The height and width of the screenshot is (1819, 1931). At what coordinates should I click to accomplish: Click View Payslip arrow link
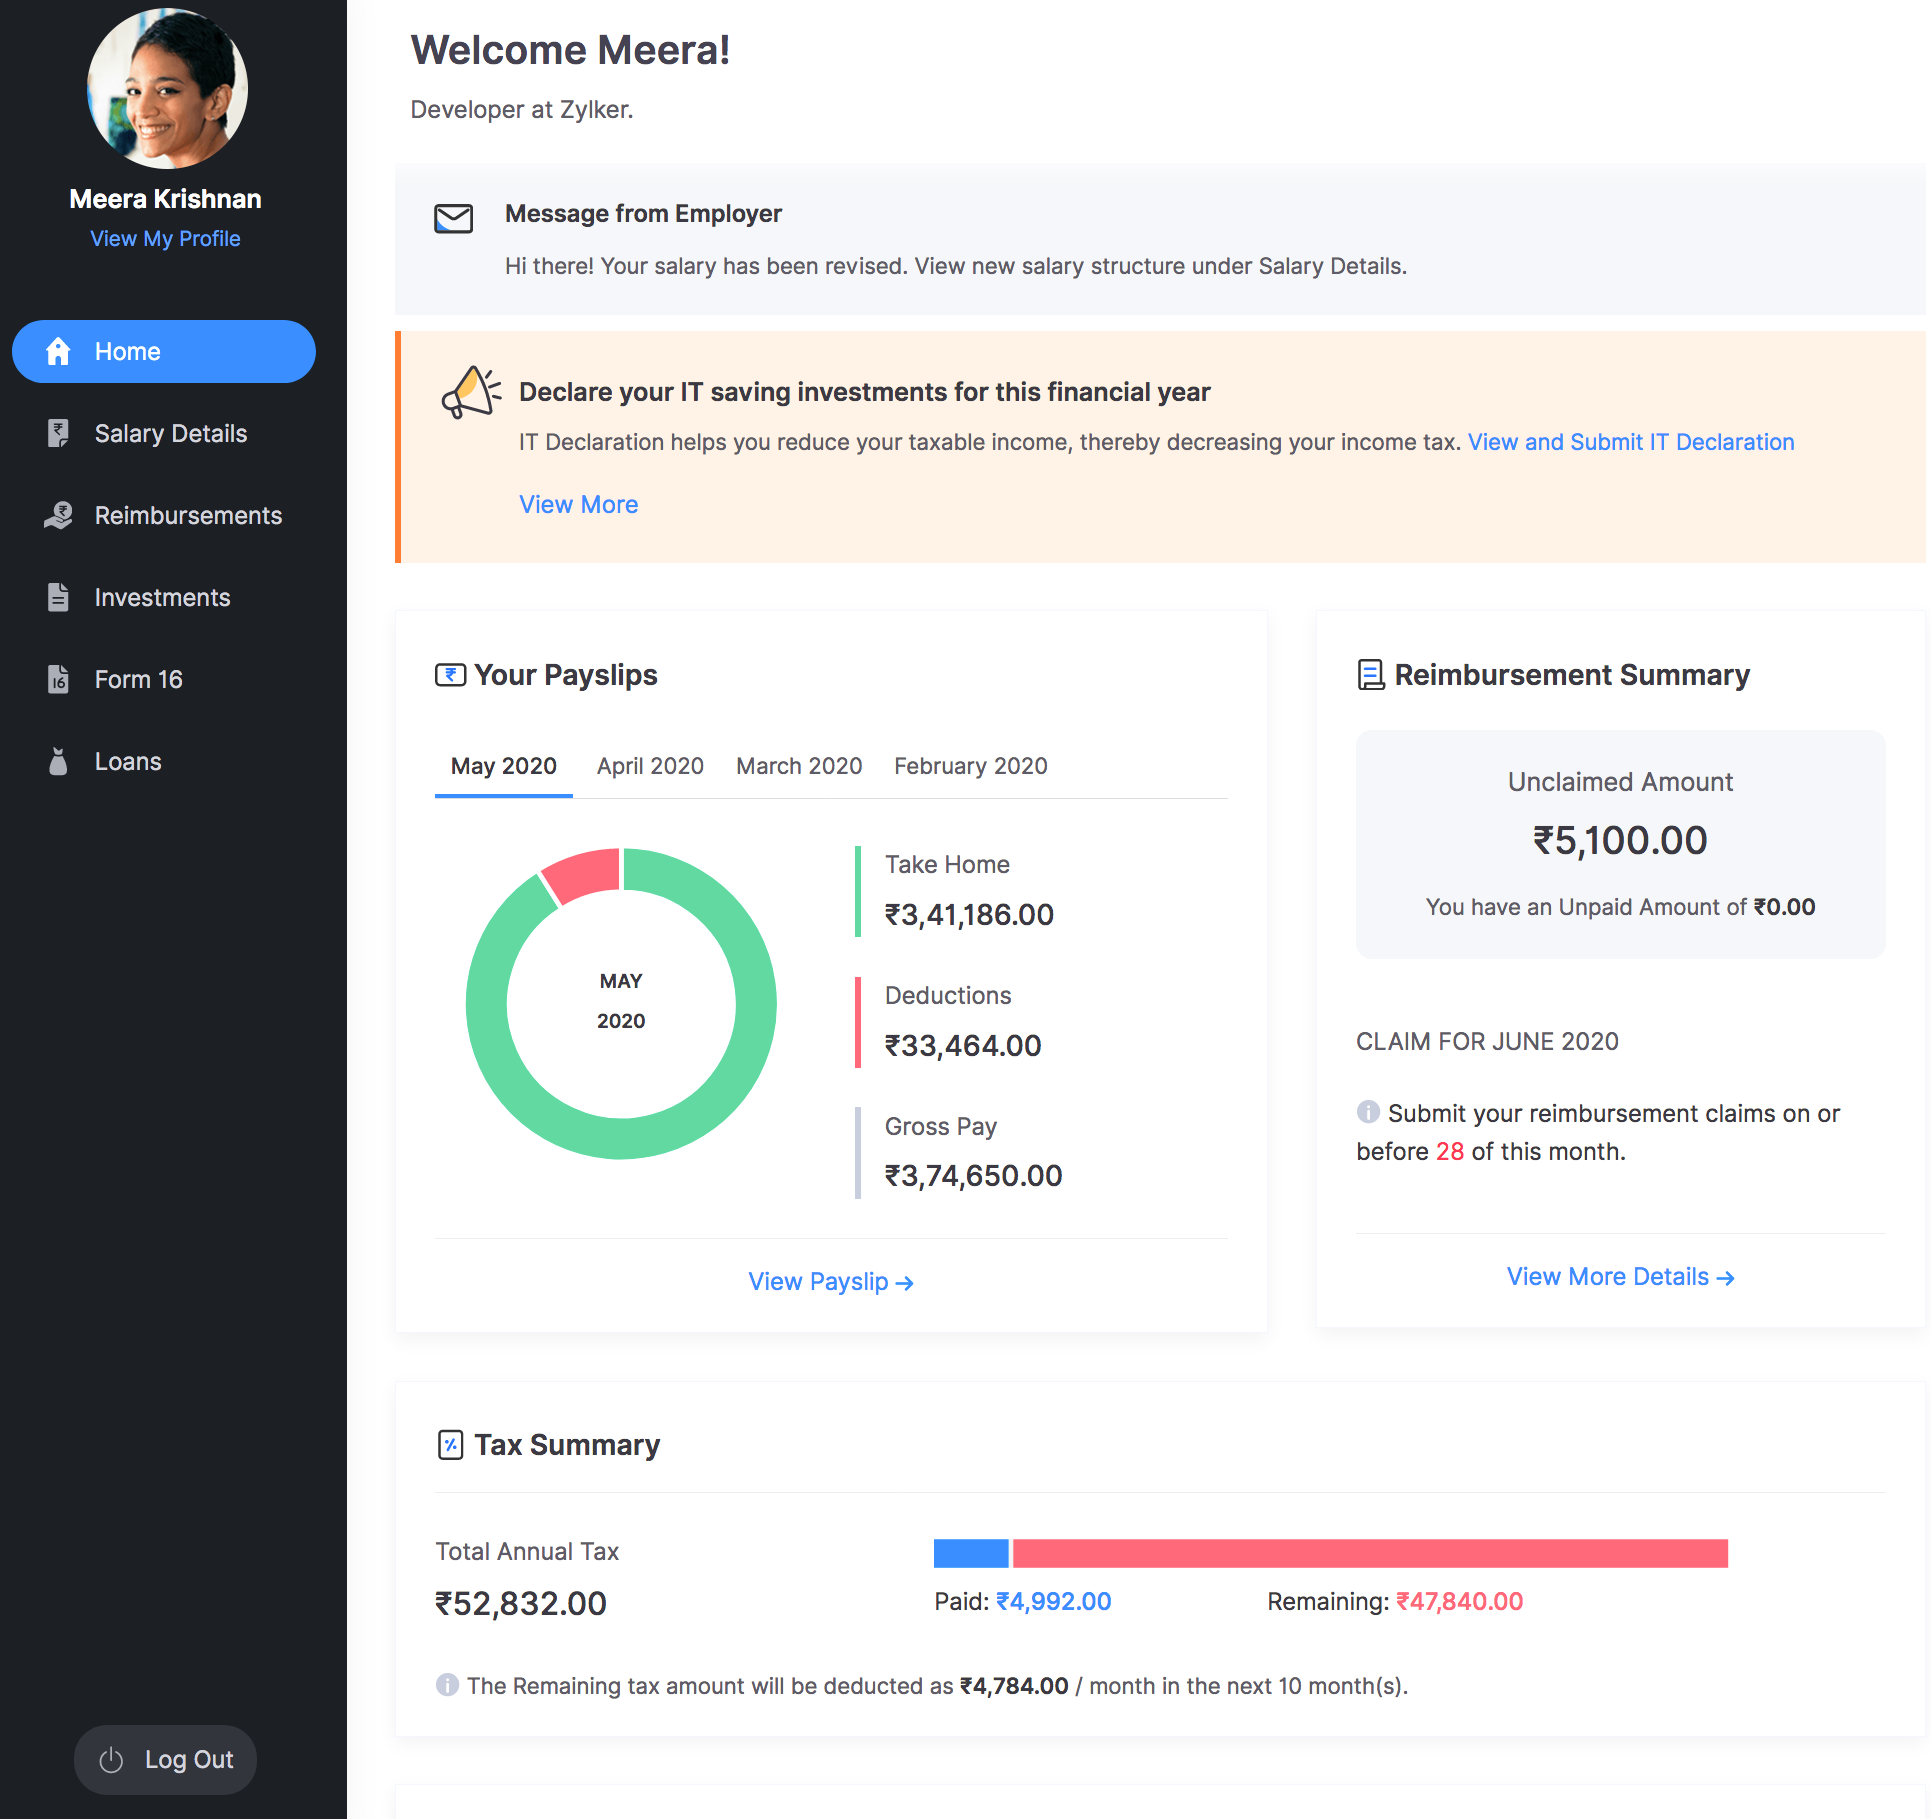tap(832, 1280)
